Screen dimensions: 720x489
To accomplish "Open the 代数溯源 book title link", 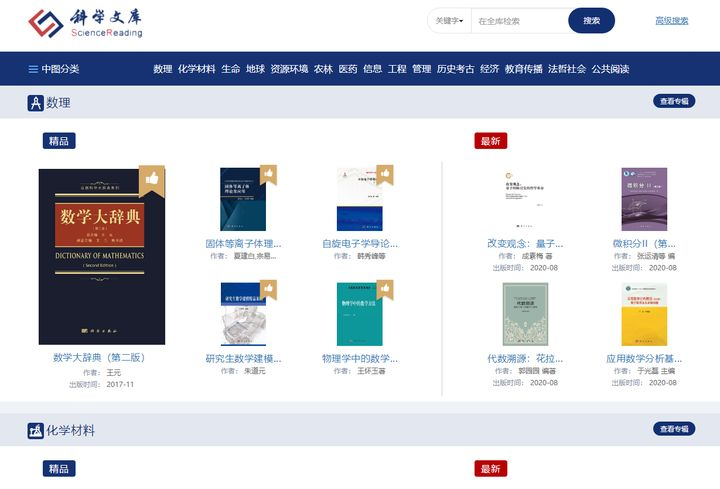I will pyautogui.click(x=525, y=359).
